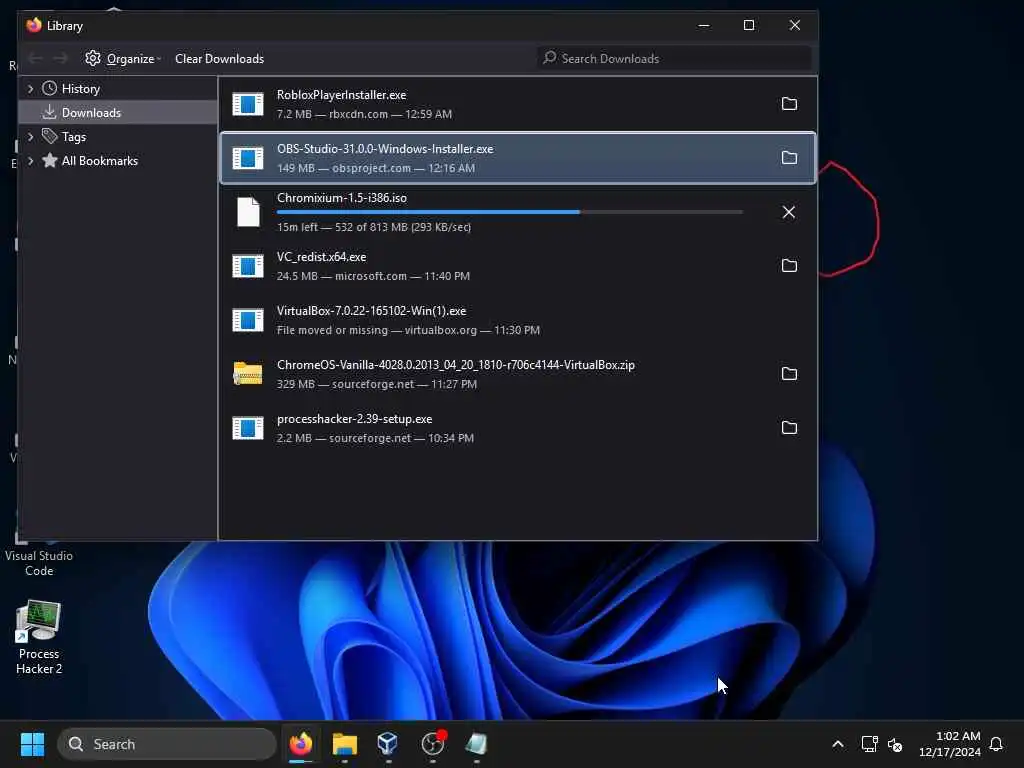
Task: Open Firefox from the taskbar
Action: [x=300, y=744]
